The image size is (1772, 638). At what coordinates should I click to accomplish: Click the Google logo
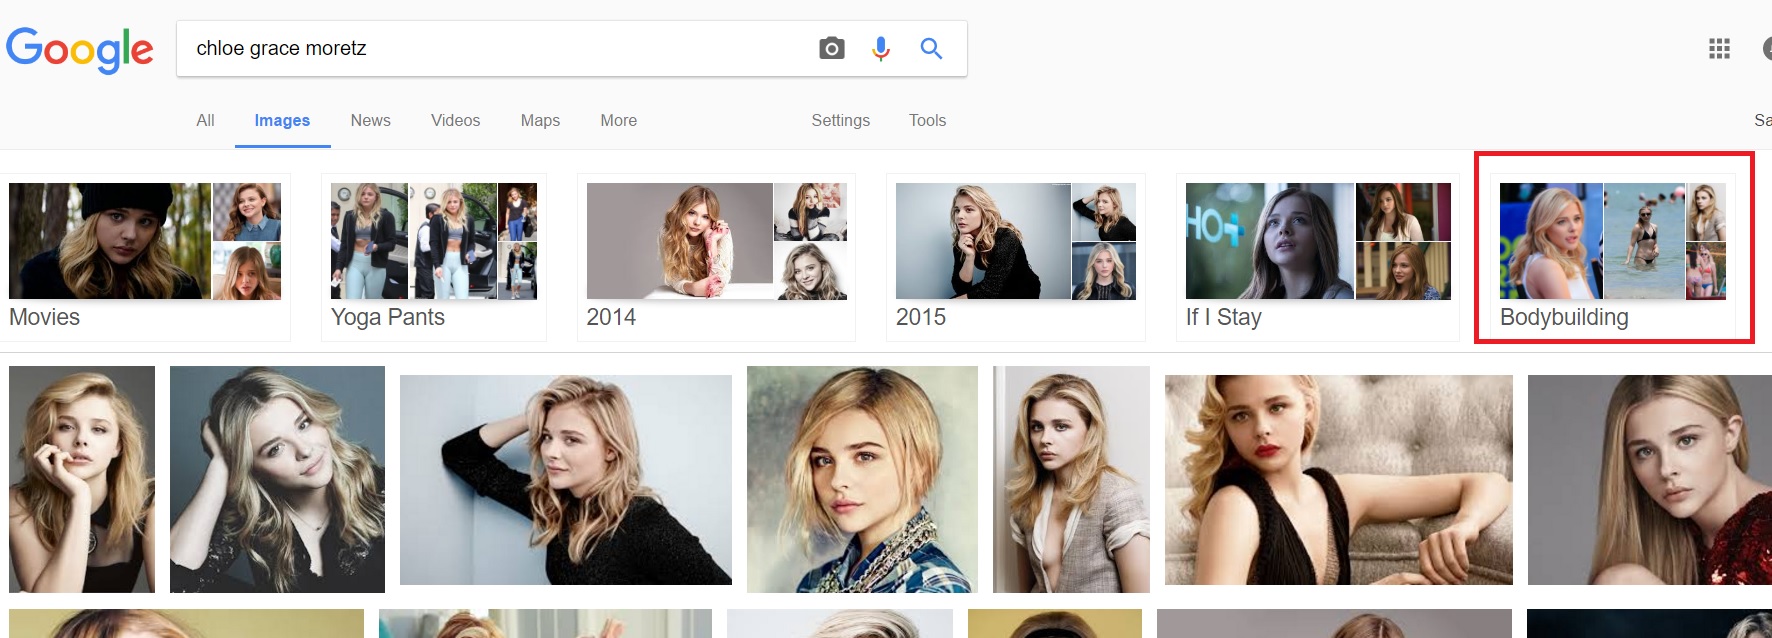pyautogui.click(x=80, y=49)
